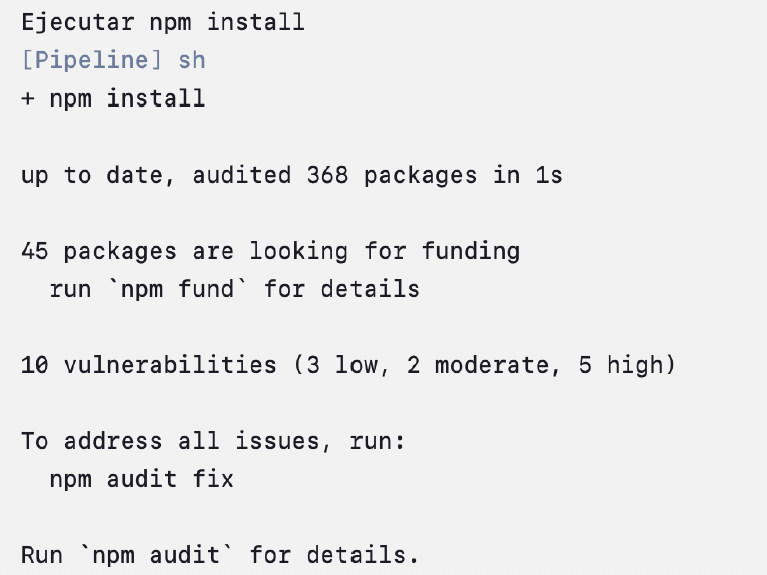767x575 pixels.
Task: Click the 'up to date, audited 368 packages' line
Action: point(292,175)
